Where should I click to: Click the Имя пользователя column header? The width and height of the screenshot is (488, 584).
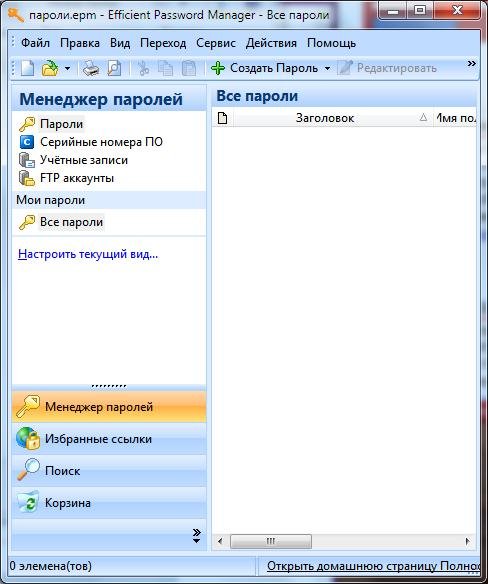point(454,118)
